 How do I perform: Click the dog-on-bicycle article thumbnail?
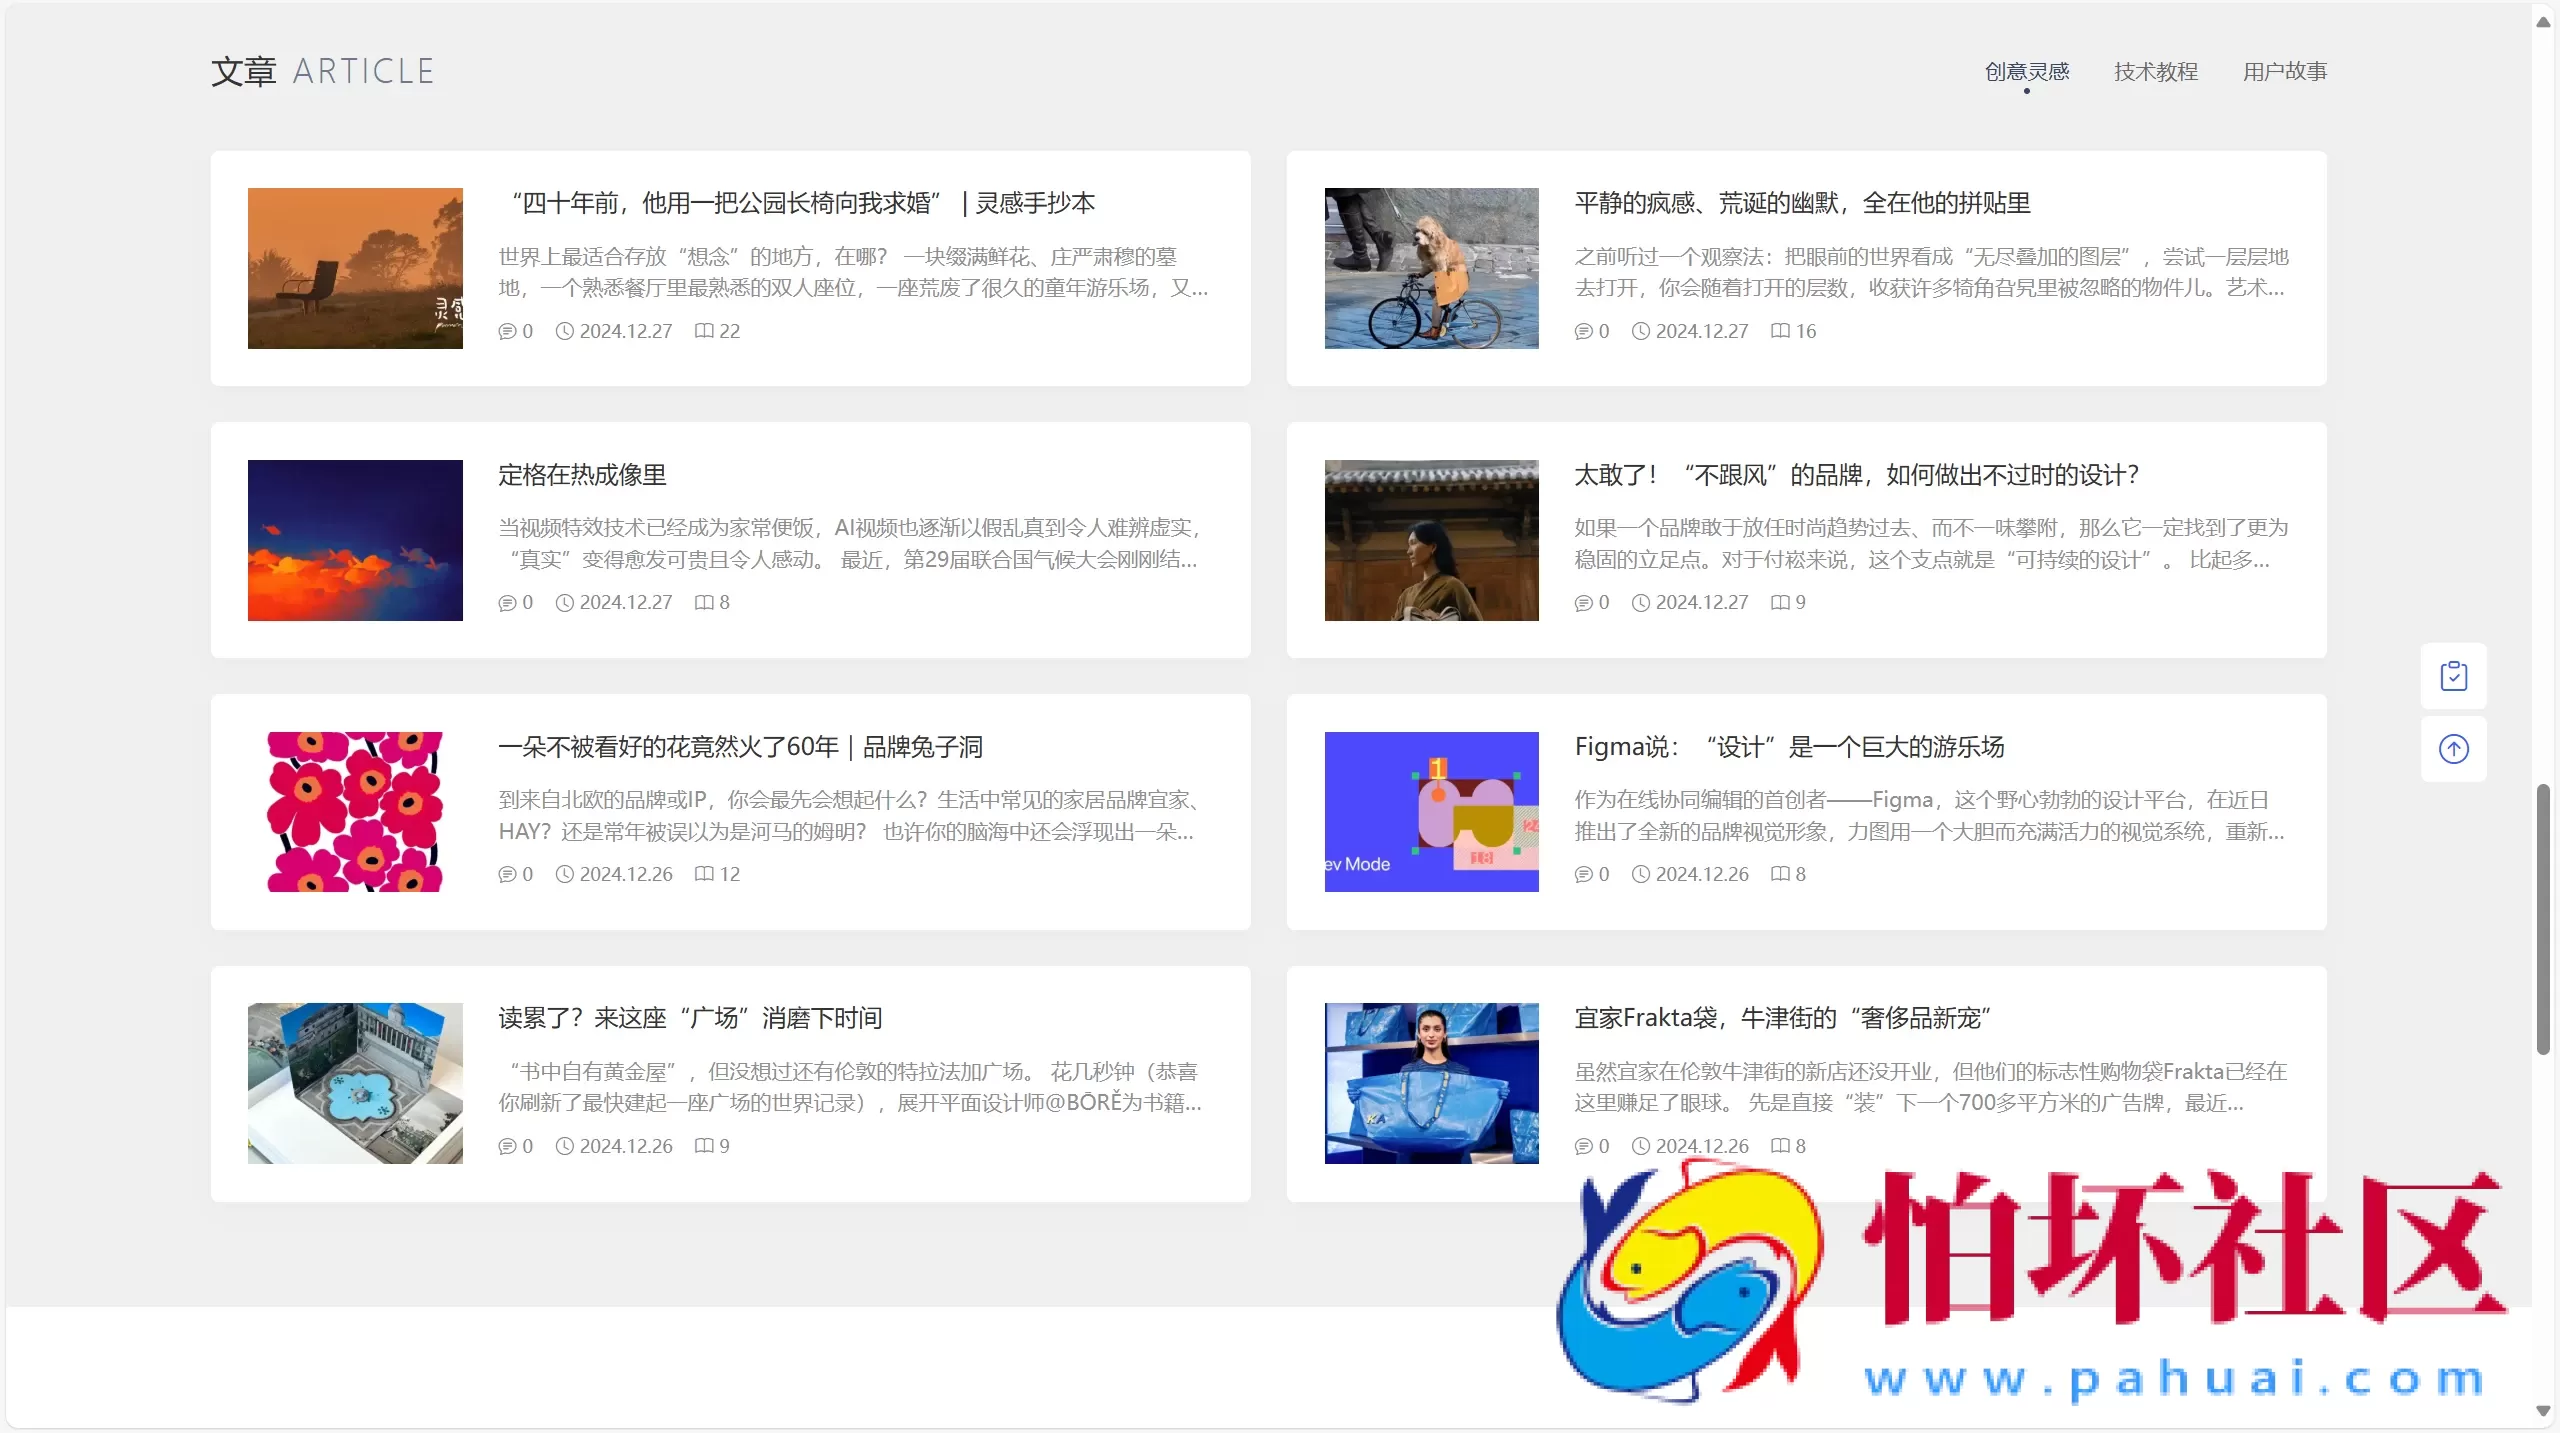tap(1432, 268)
